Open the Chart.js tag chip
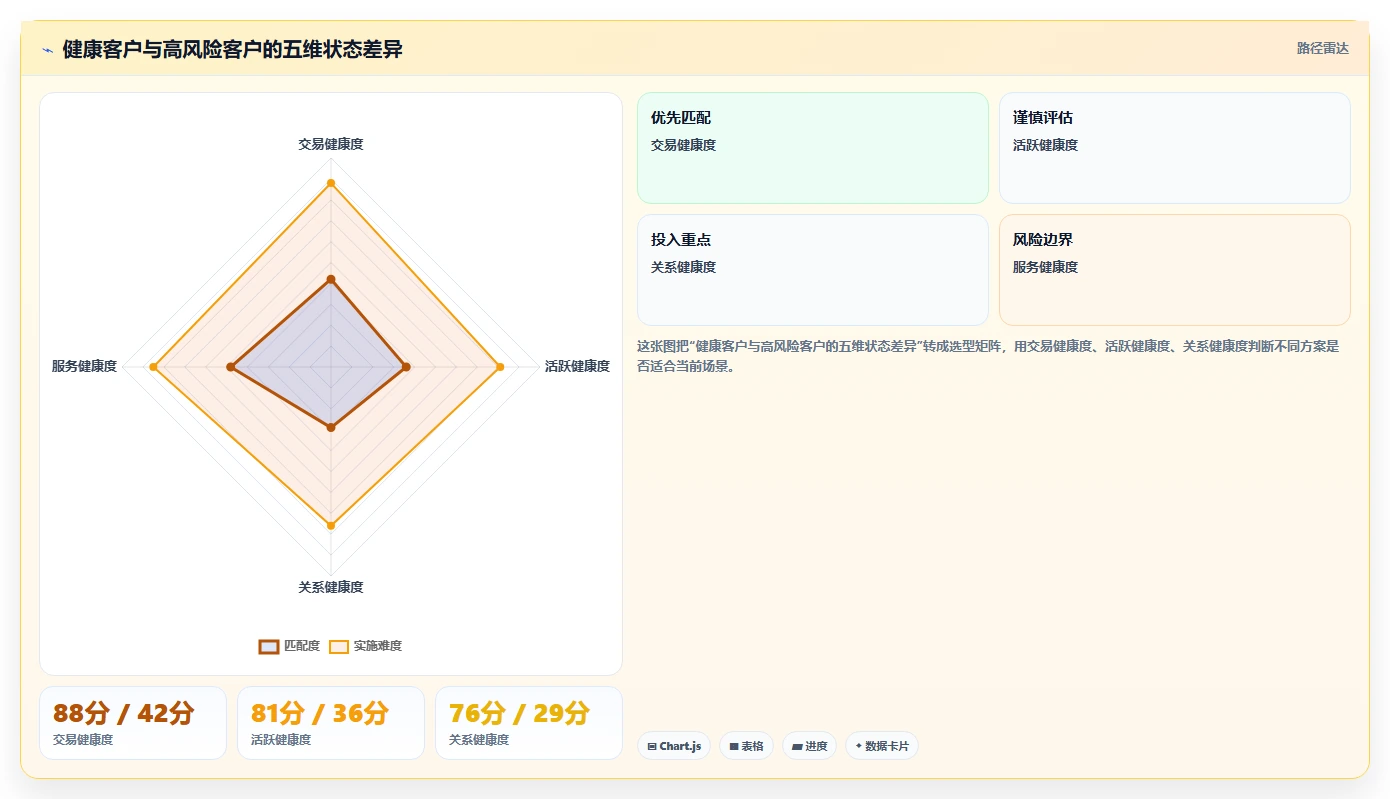Screen dimensions: 1390x799 [x=674, y=746]
